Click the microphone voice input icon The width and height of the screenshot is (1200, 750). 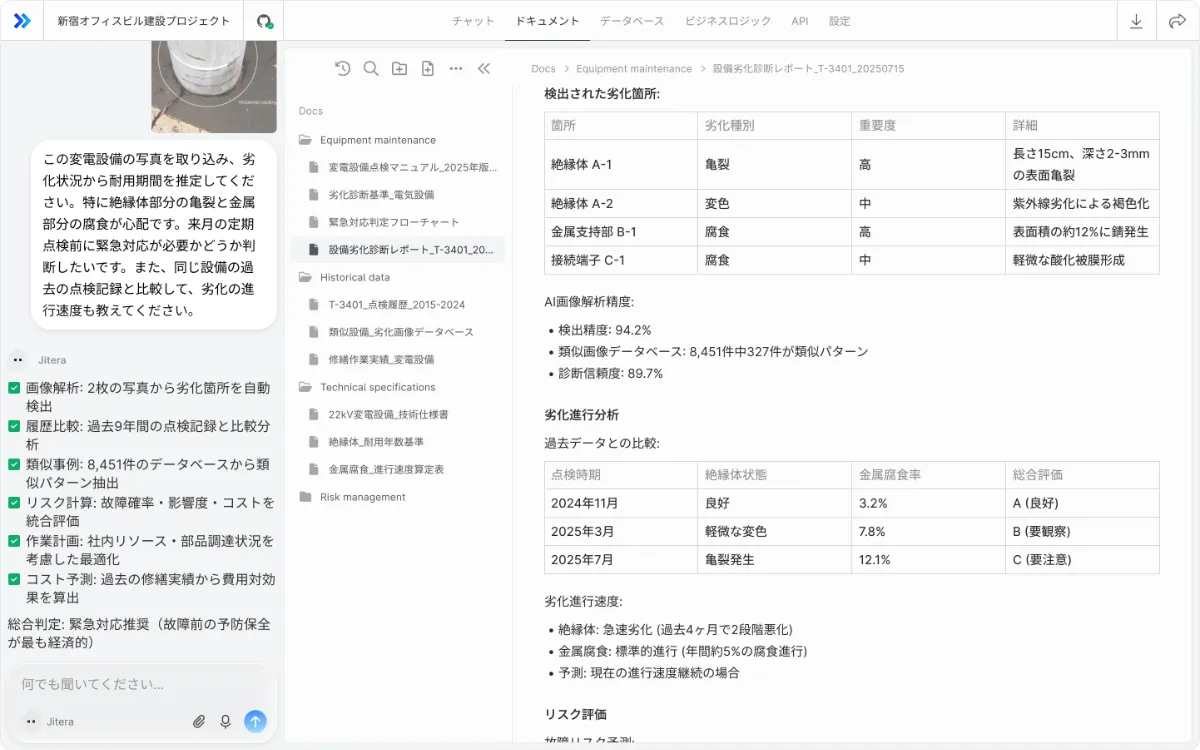[226, 721]
